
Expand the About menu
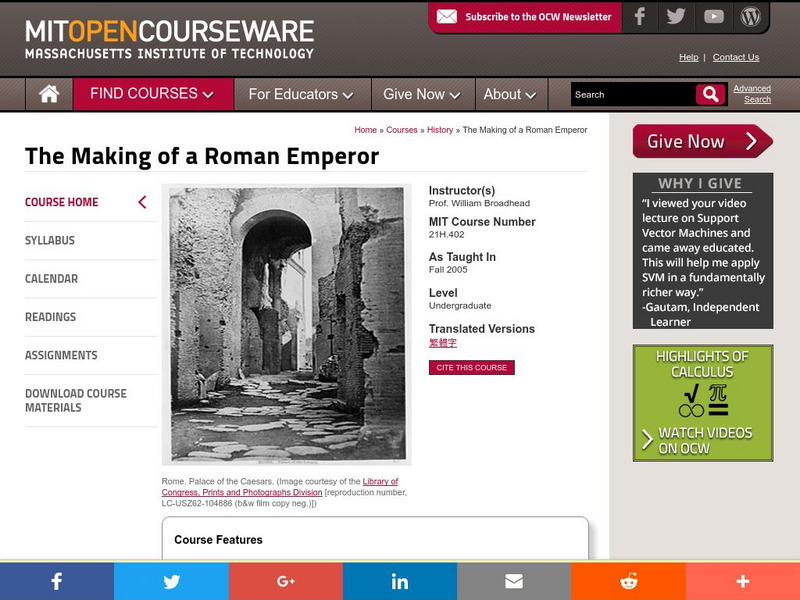511,94
